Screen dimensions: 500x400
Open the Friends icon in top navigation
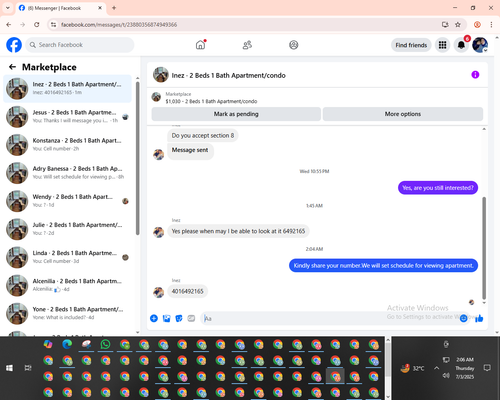pos(247,45)
